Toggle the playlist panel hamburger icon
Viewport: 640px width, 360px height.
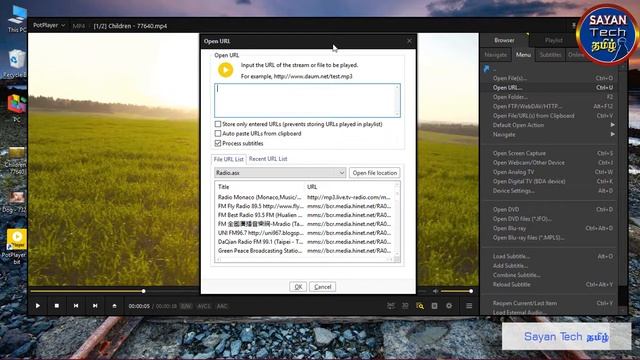469,306
